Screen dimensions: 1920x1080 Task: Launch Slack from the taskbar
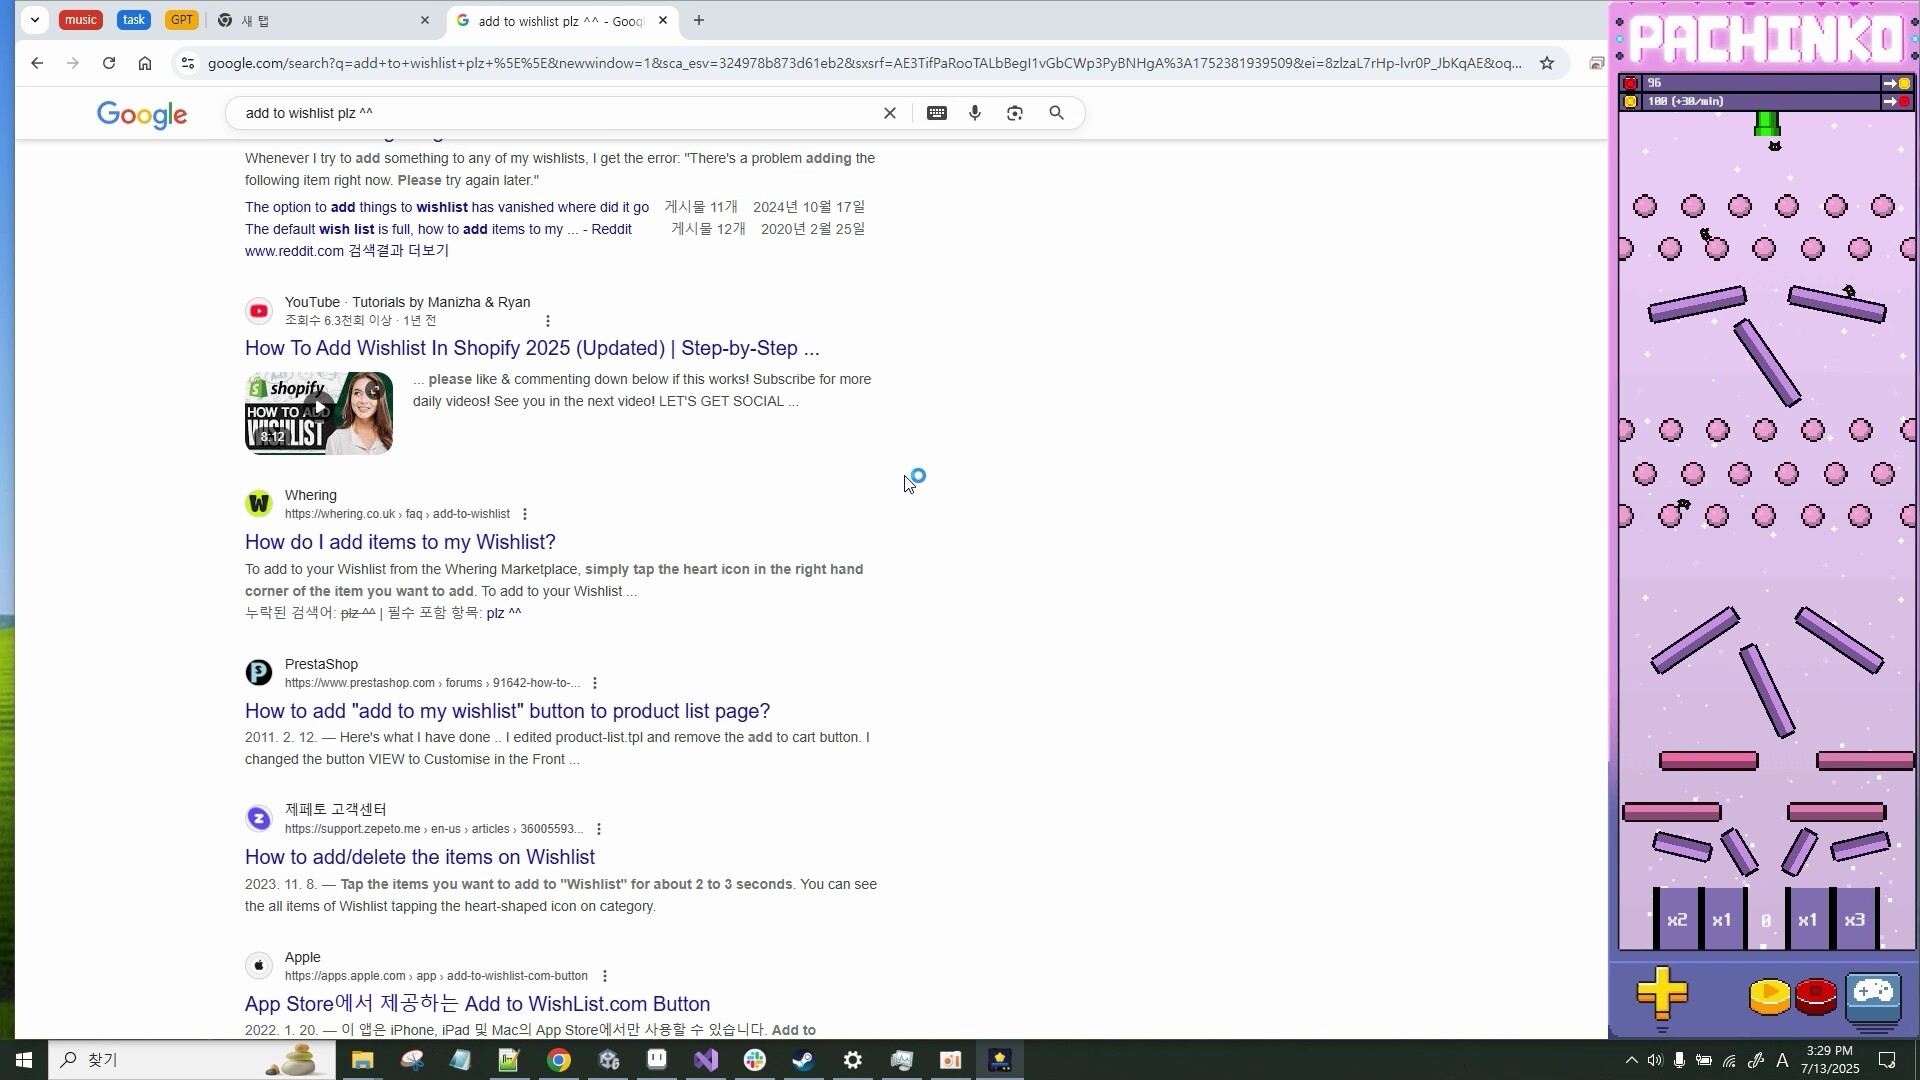[x=755, y=1060]
